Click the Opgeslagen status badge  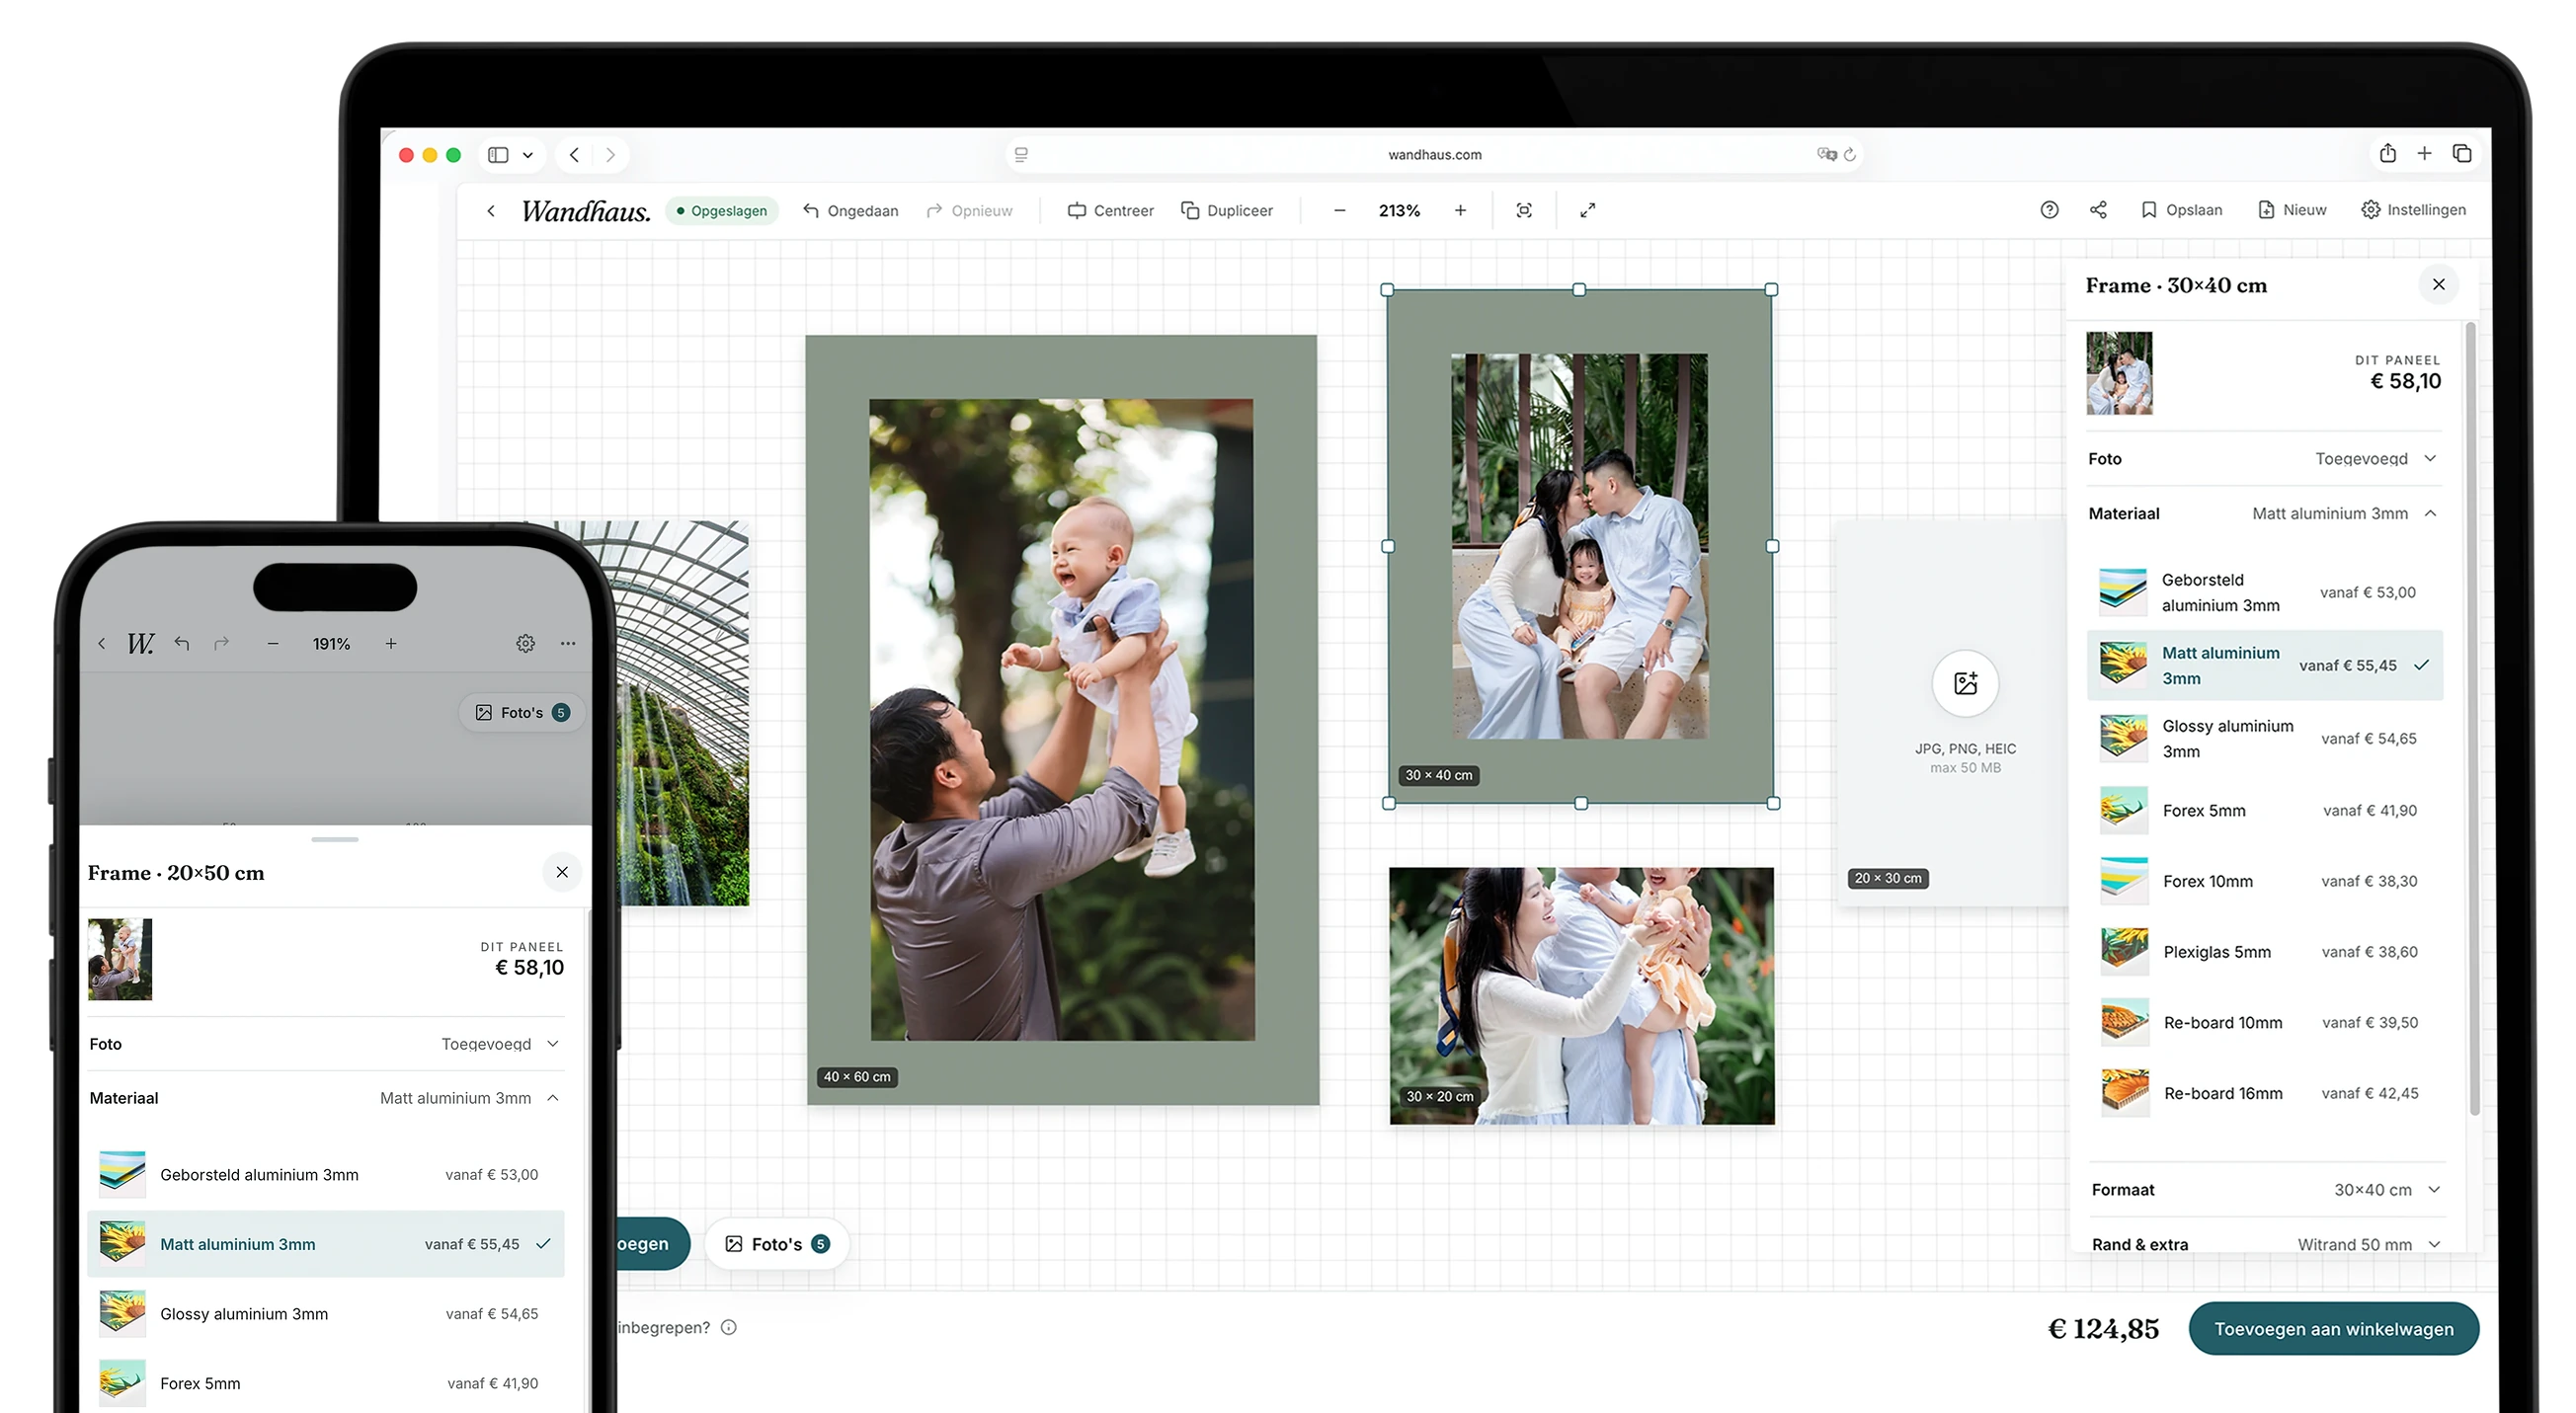(721, 211)
